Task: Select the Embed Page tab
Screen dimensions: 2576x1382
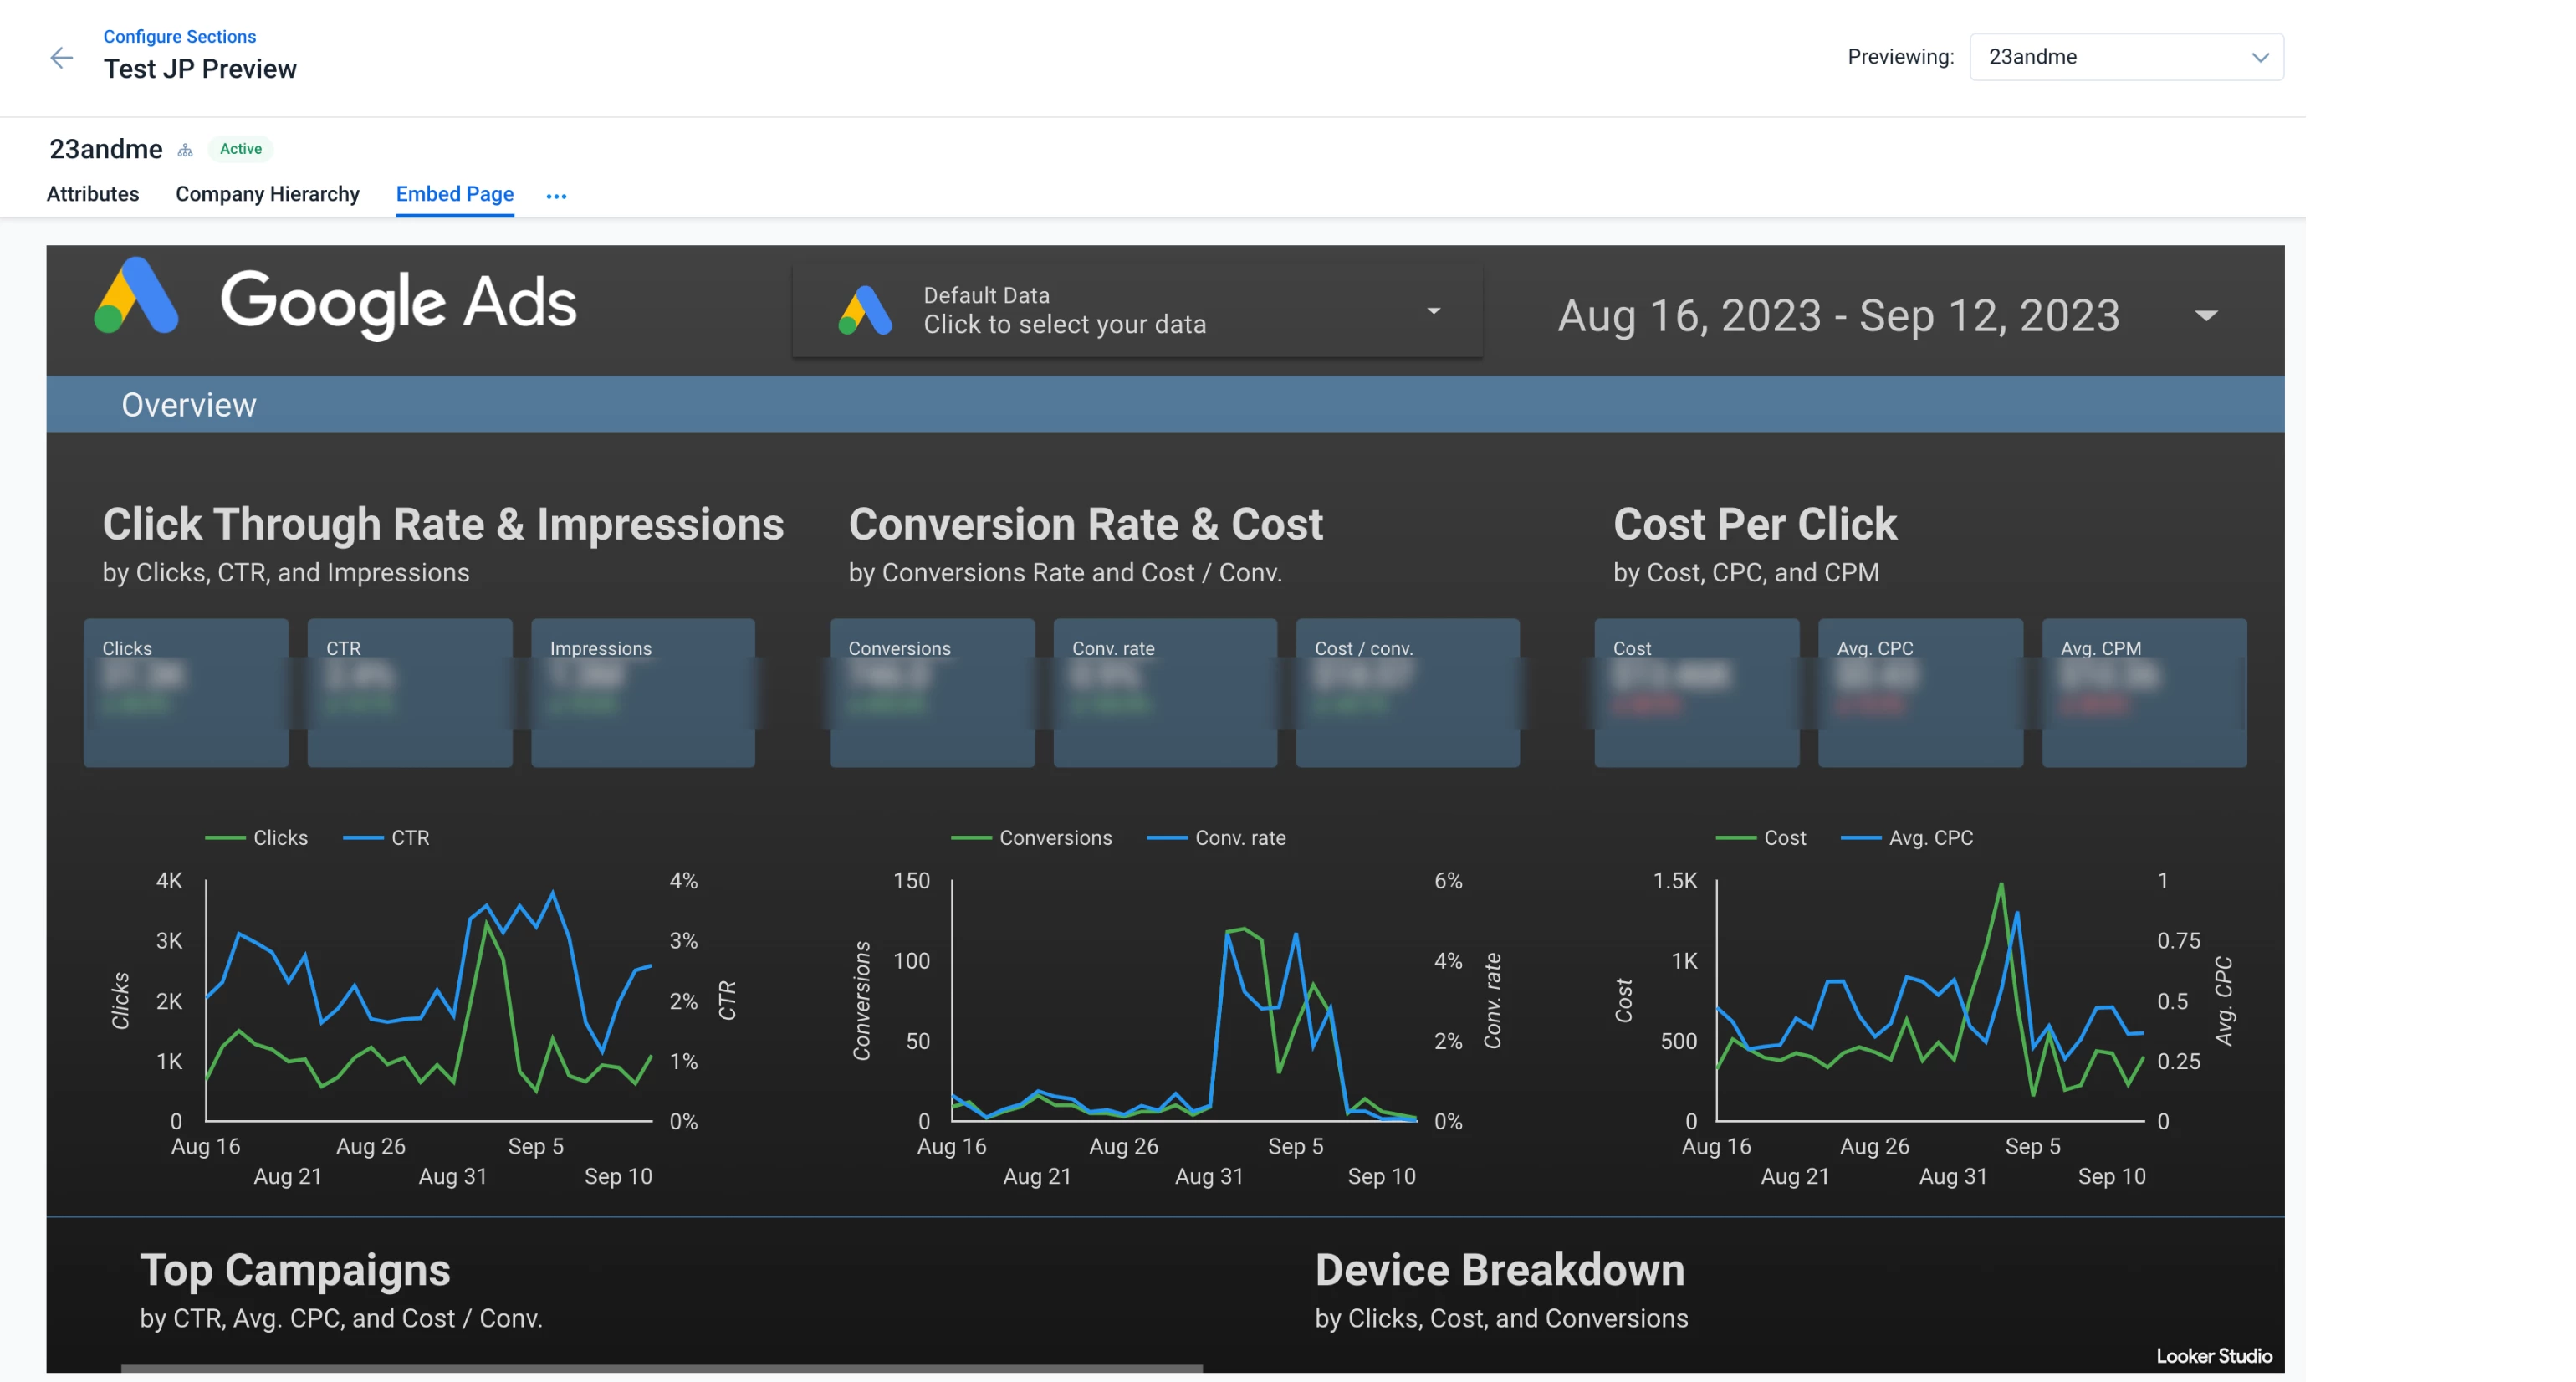Action: [454, 194]
